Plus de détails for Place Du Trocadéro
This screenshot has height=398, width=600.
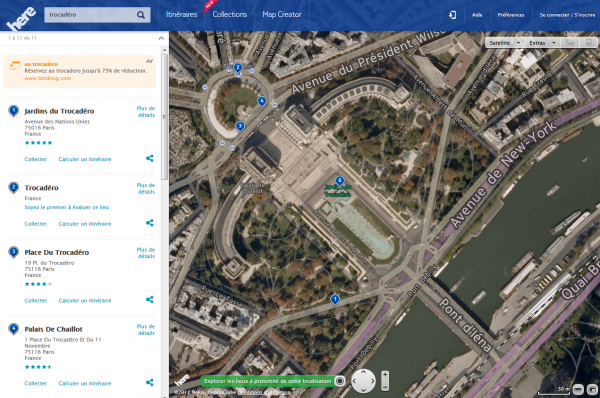click(x=146, y=253)
